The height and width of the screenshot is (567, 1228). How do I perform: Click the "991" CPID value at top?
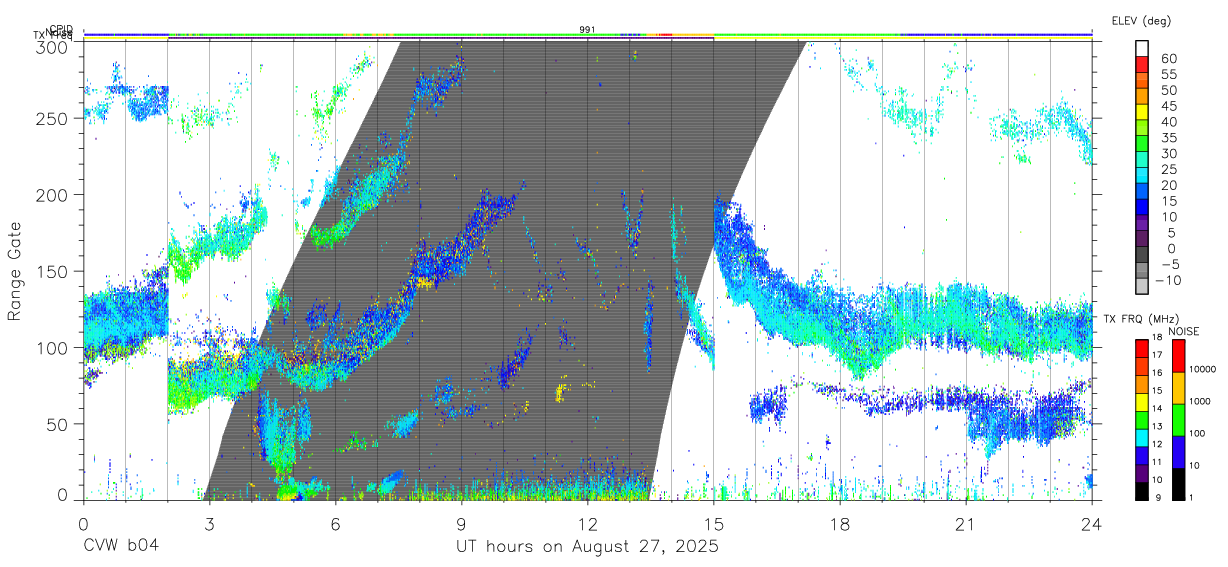click(x=587, y=30)
